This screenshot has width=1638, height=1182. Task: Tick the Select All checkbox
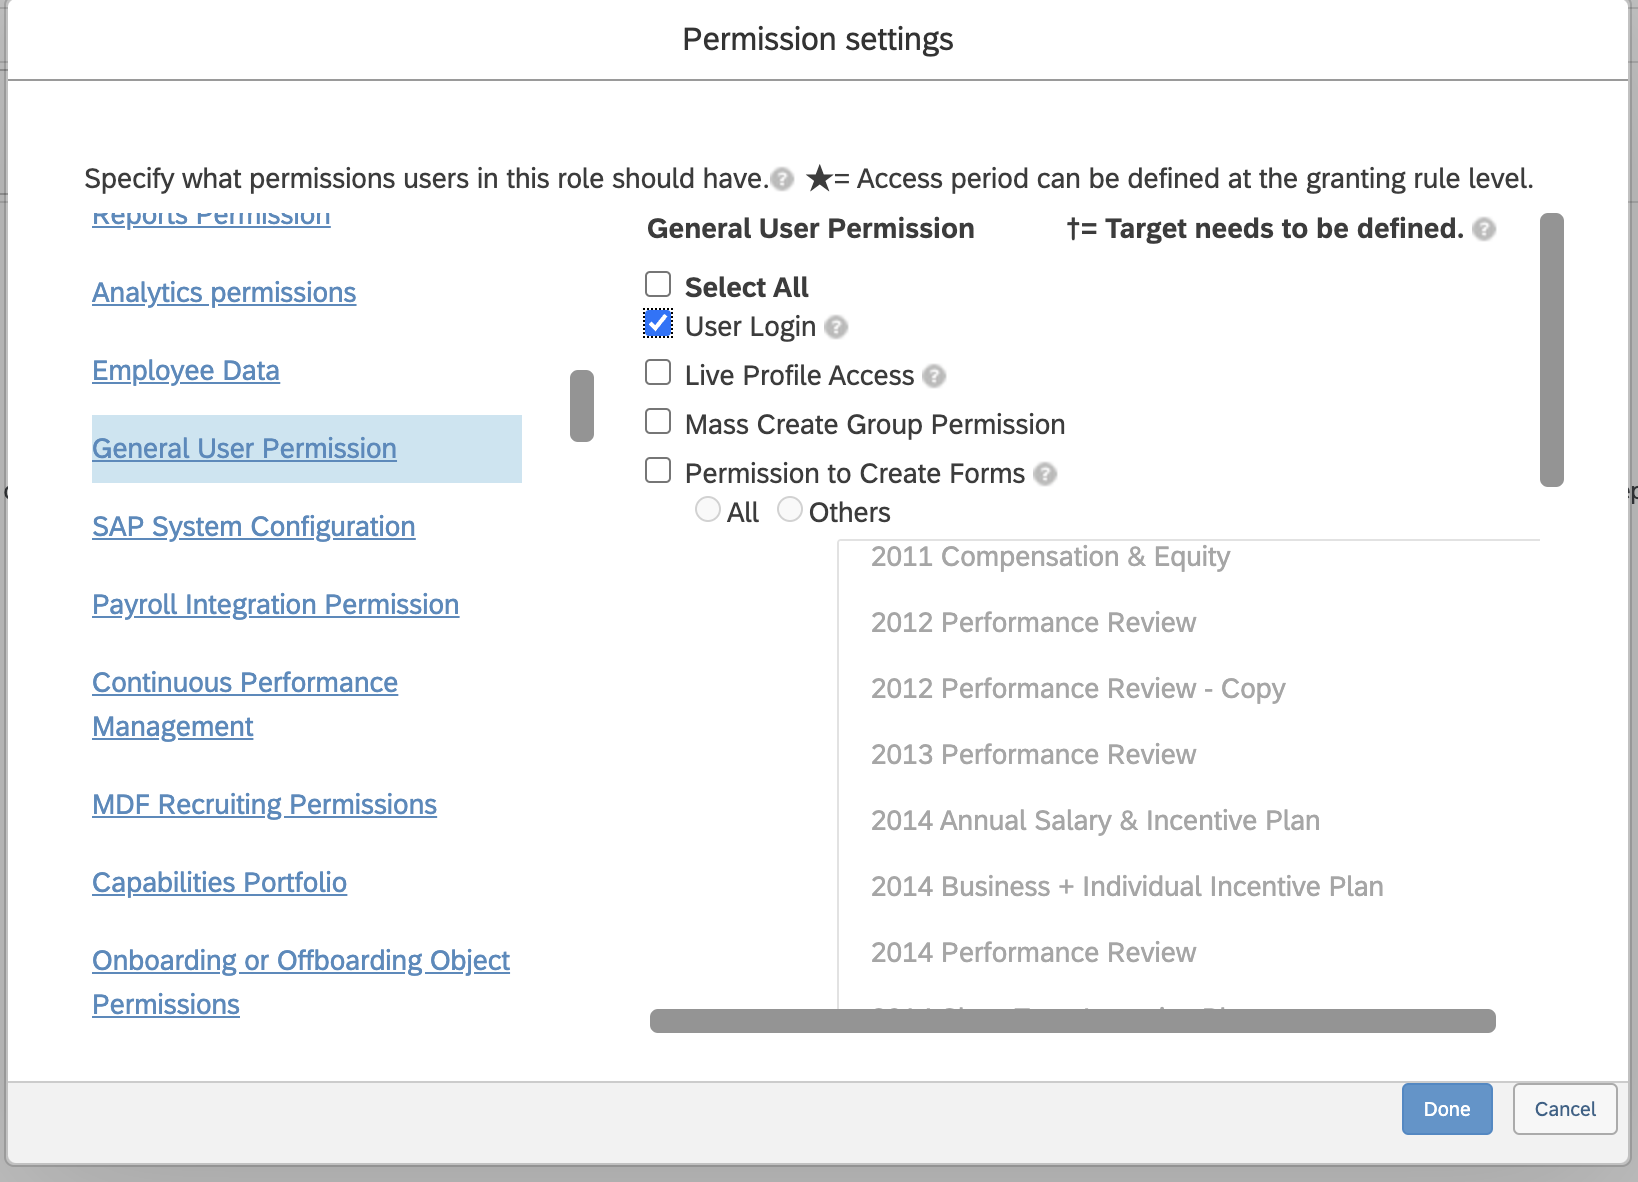pos(658,285)
